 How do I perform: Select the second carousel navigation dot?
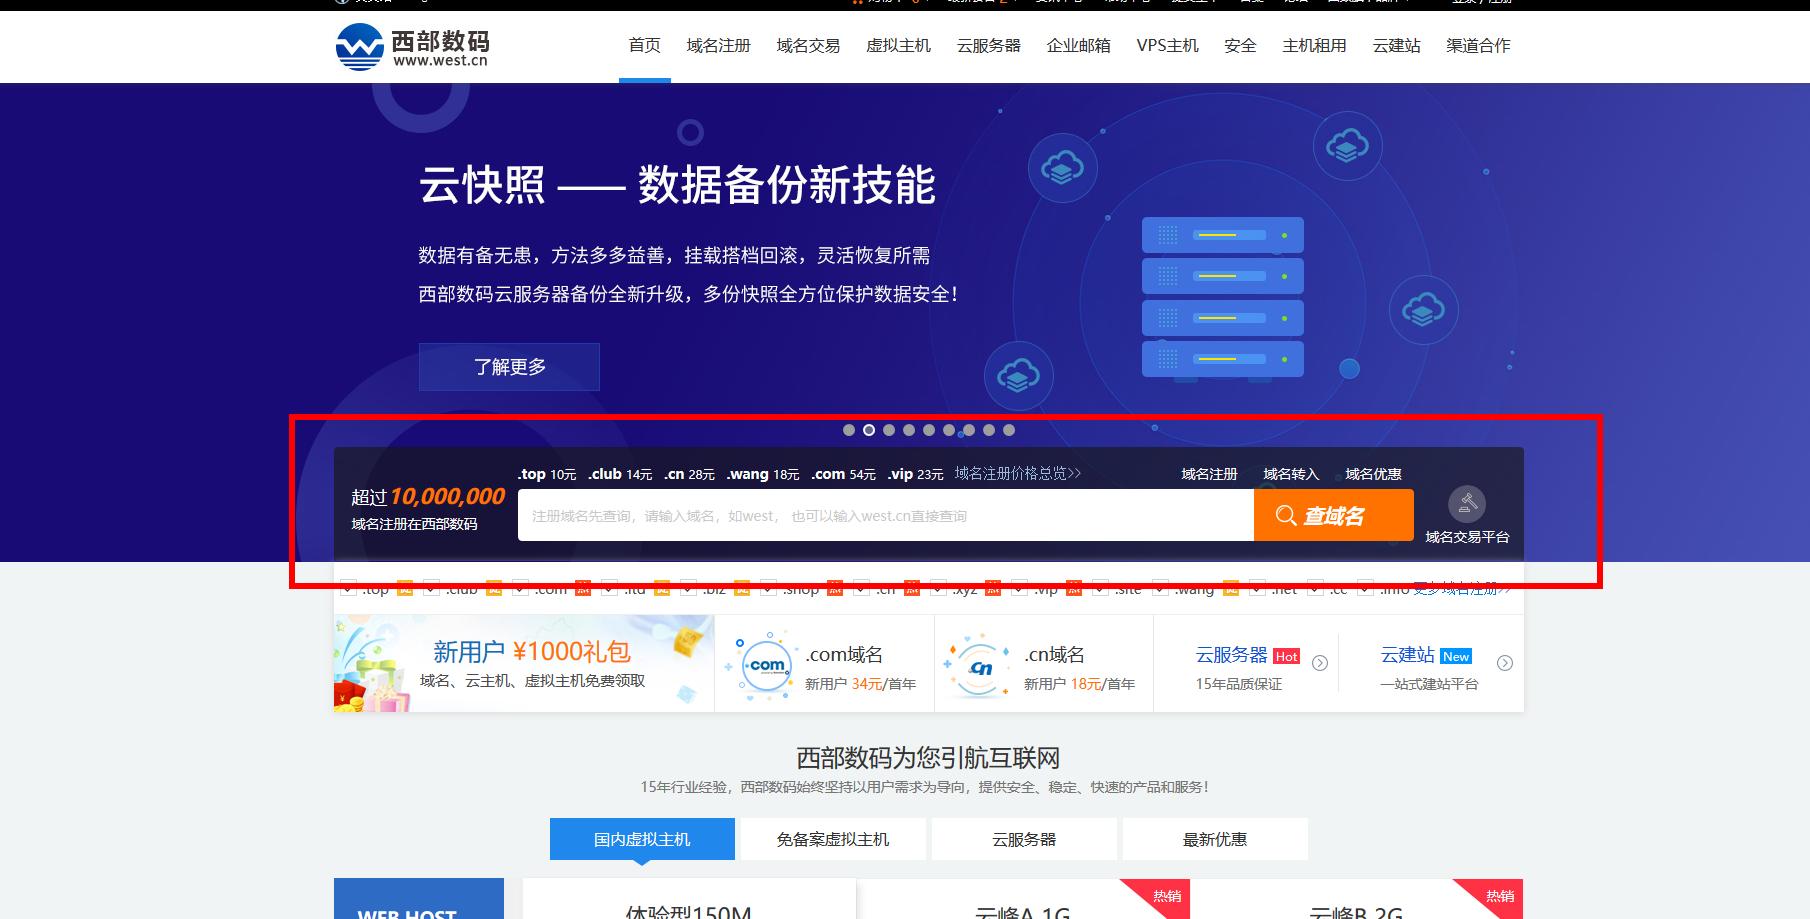[x=868, y=430]
